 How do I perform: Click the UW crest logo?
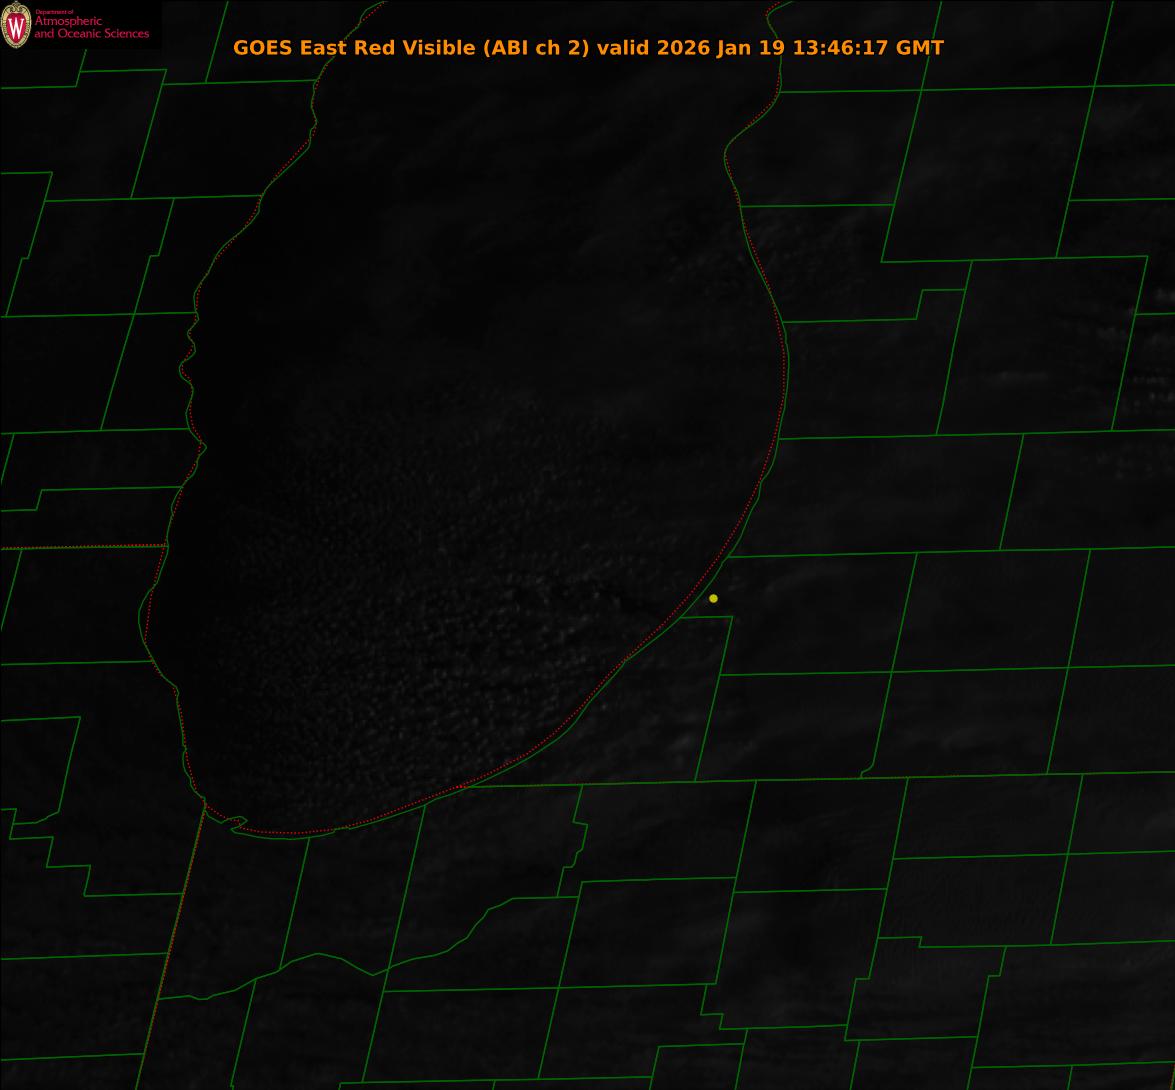pos(16,25)
